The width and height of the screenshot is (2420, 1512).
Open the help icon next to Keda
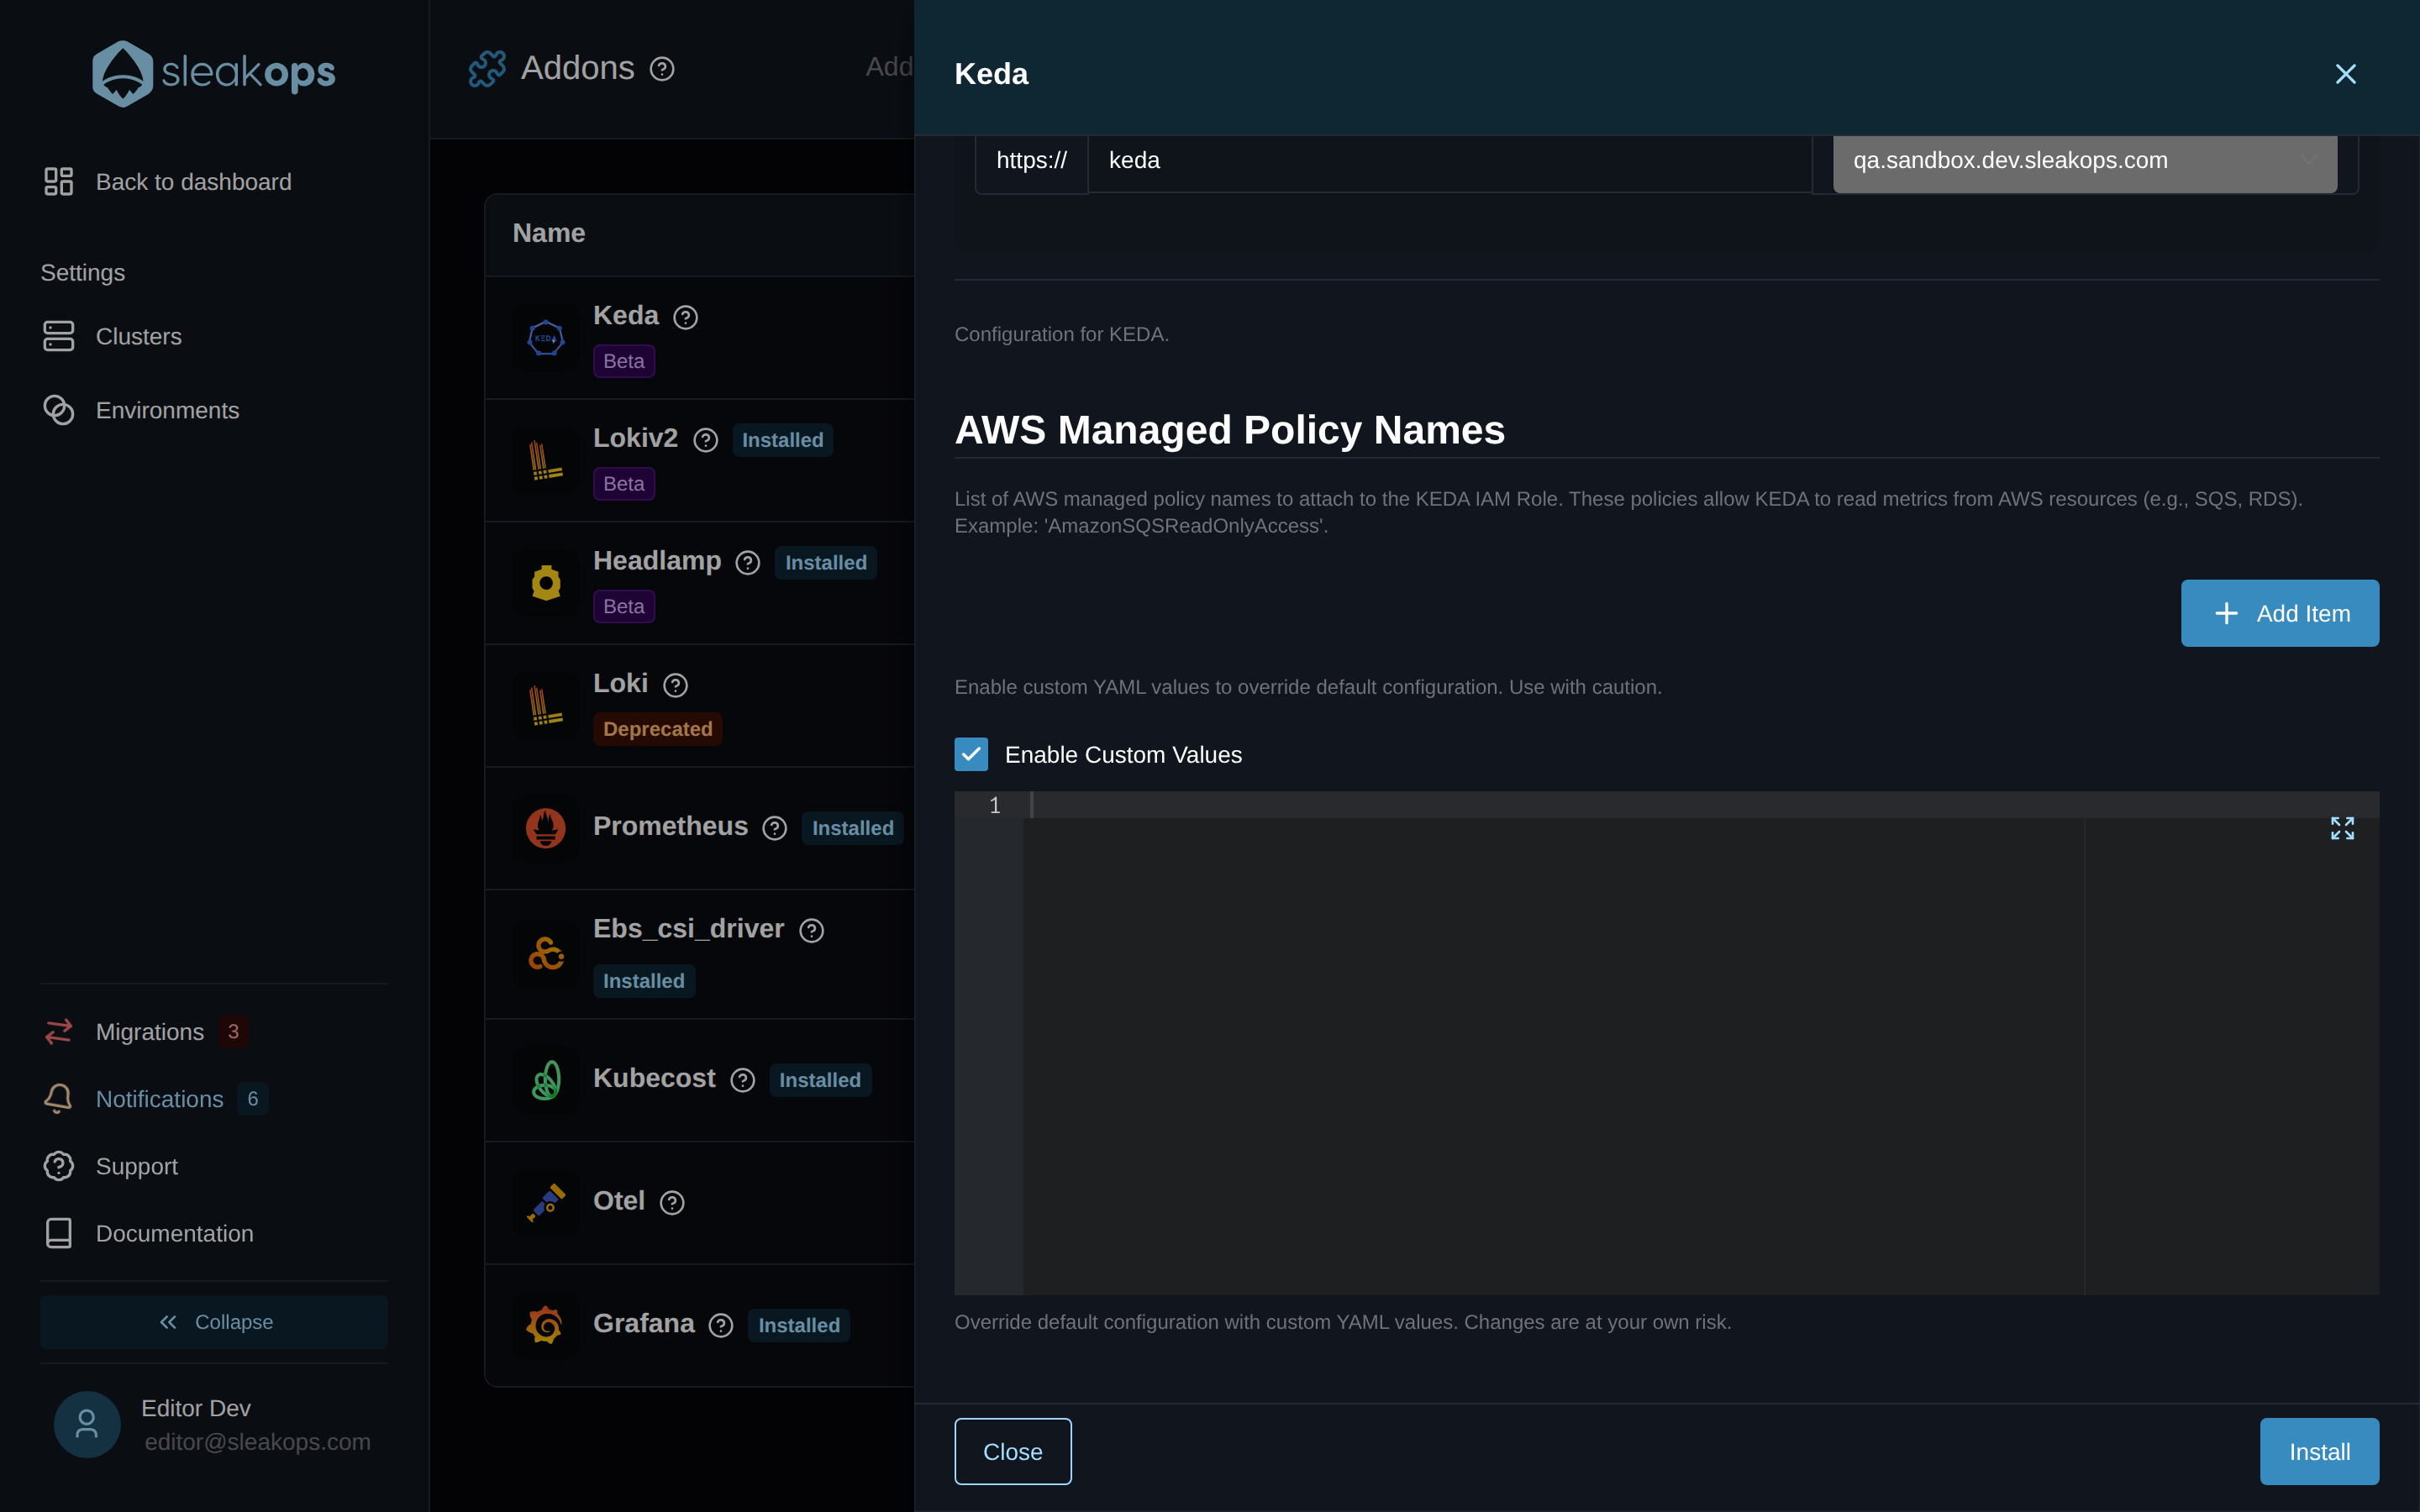point(686,317)
